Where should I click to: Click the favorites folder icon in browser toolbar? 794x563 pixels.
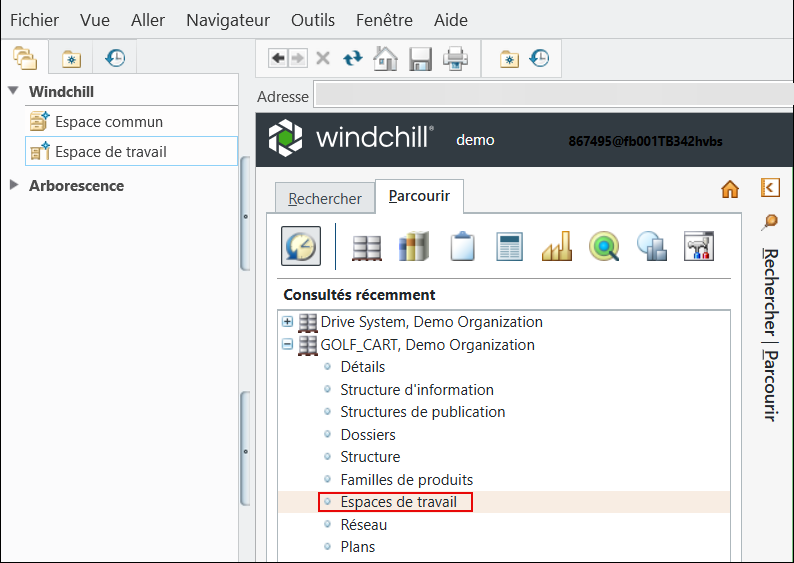(509, 59)
